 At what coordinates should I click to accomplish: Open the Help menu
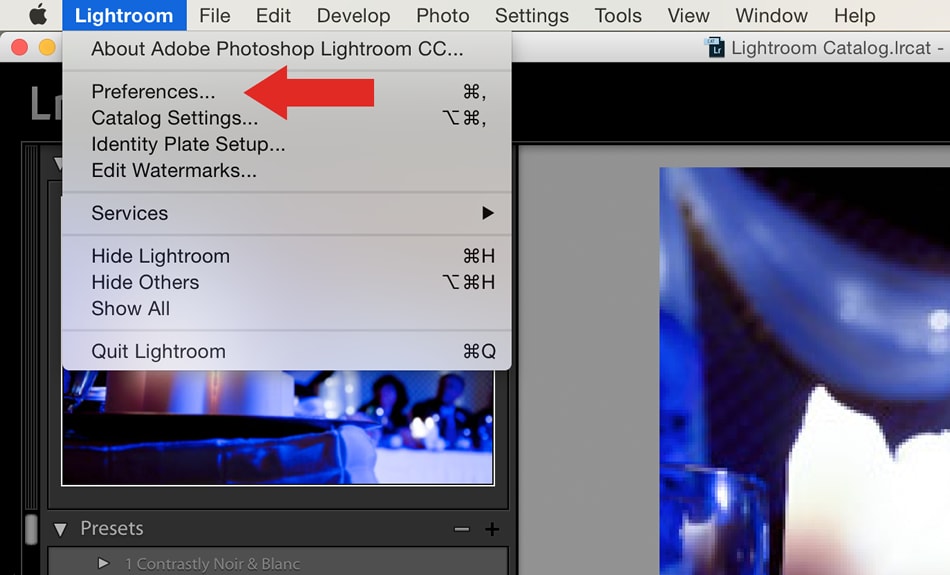click(x=854, y=15)
